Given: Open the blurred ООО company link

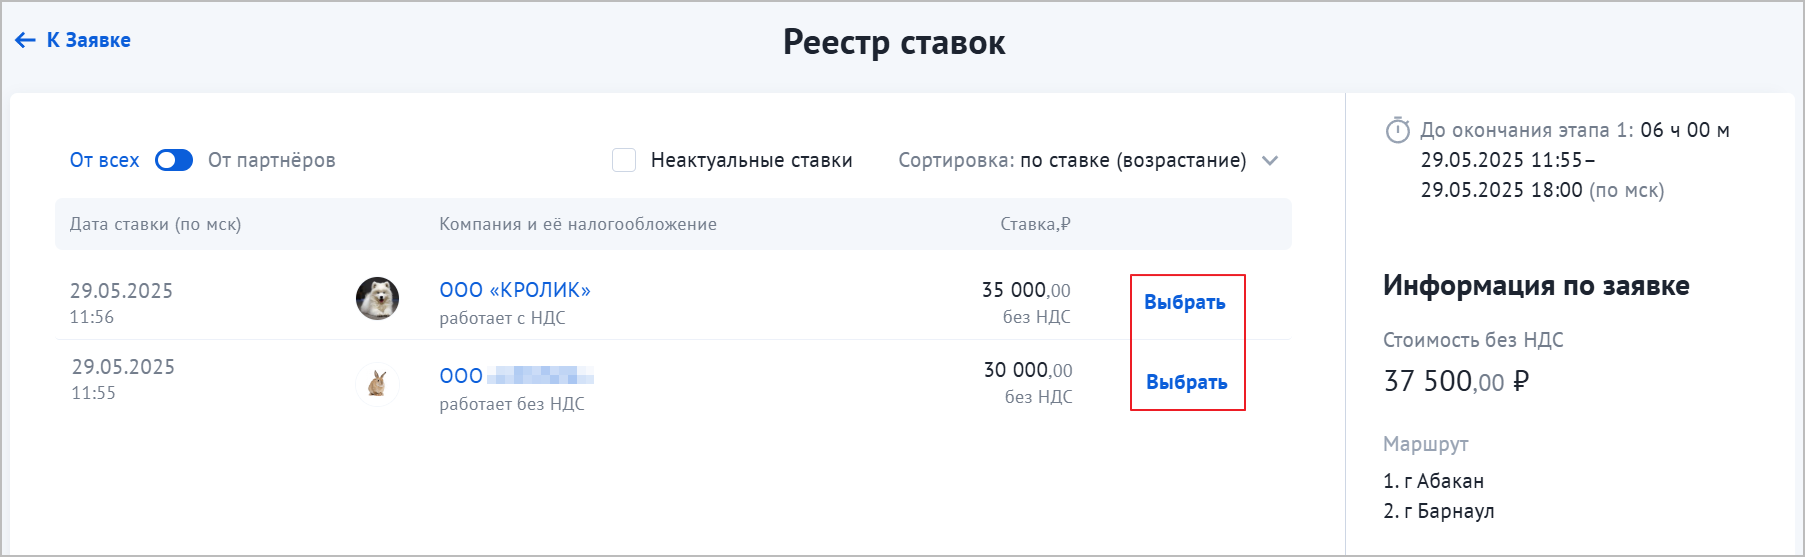Looking at the screenshot, I should click(516, 376).
